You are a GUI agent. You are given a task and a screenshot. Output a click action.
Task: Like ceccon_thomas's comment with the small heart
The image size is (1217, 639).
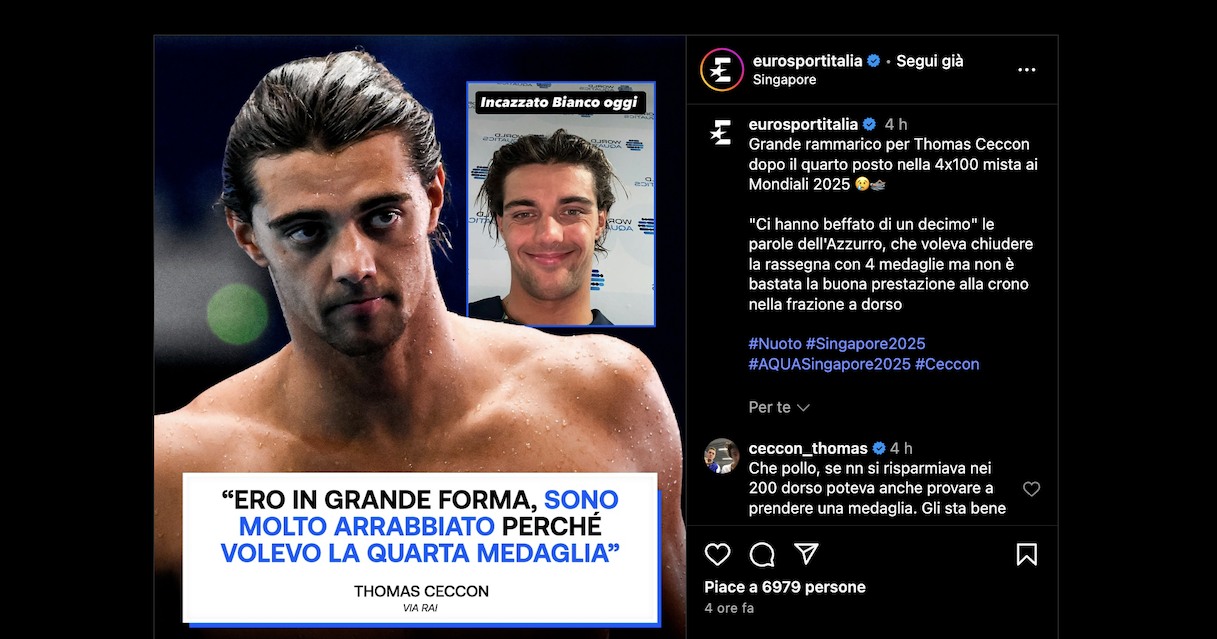(1031, 489)
